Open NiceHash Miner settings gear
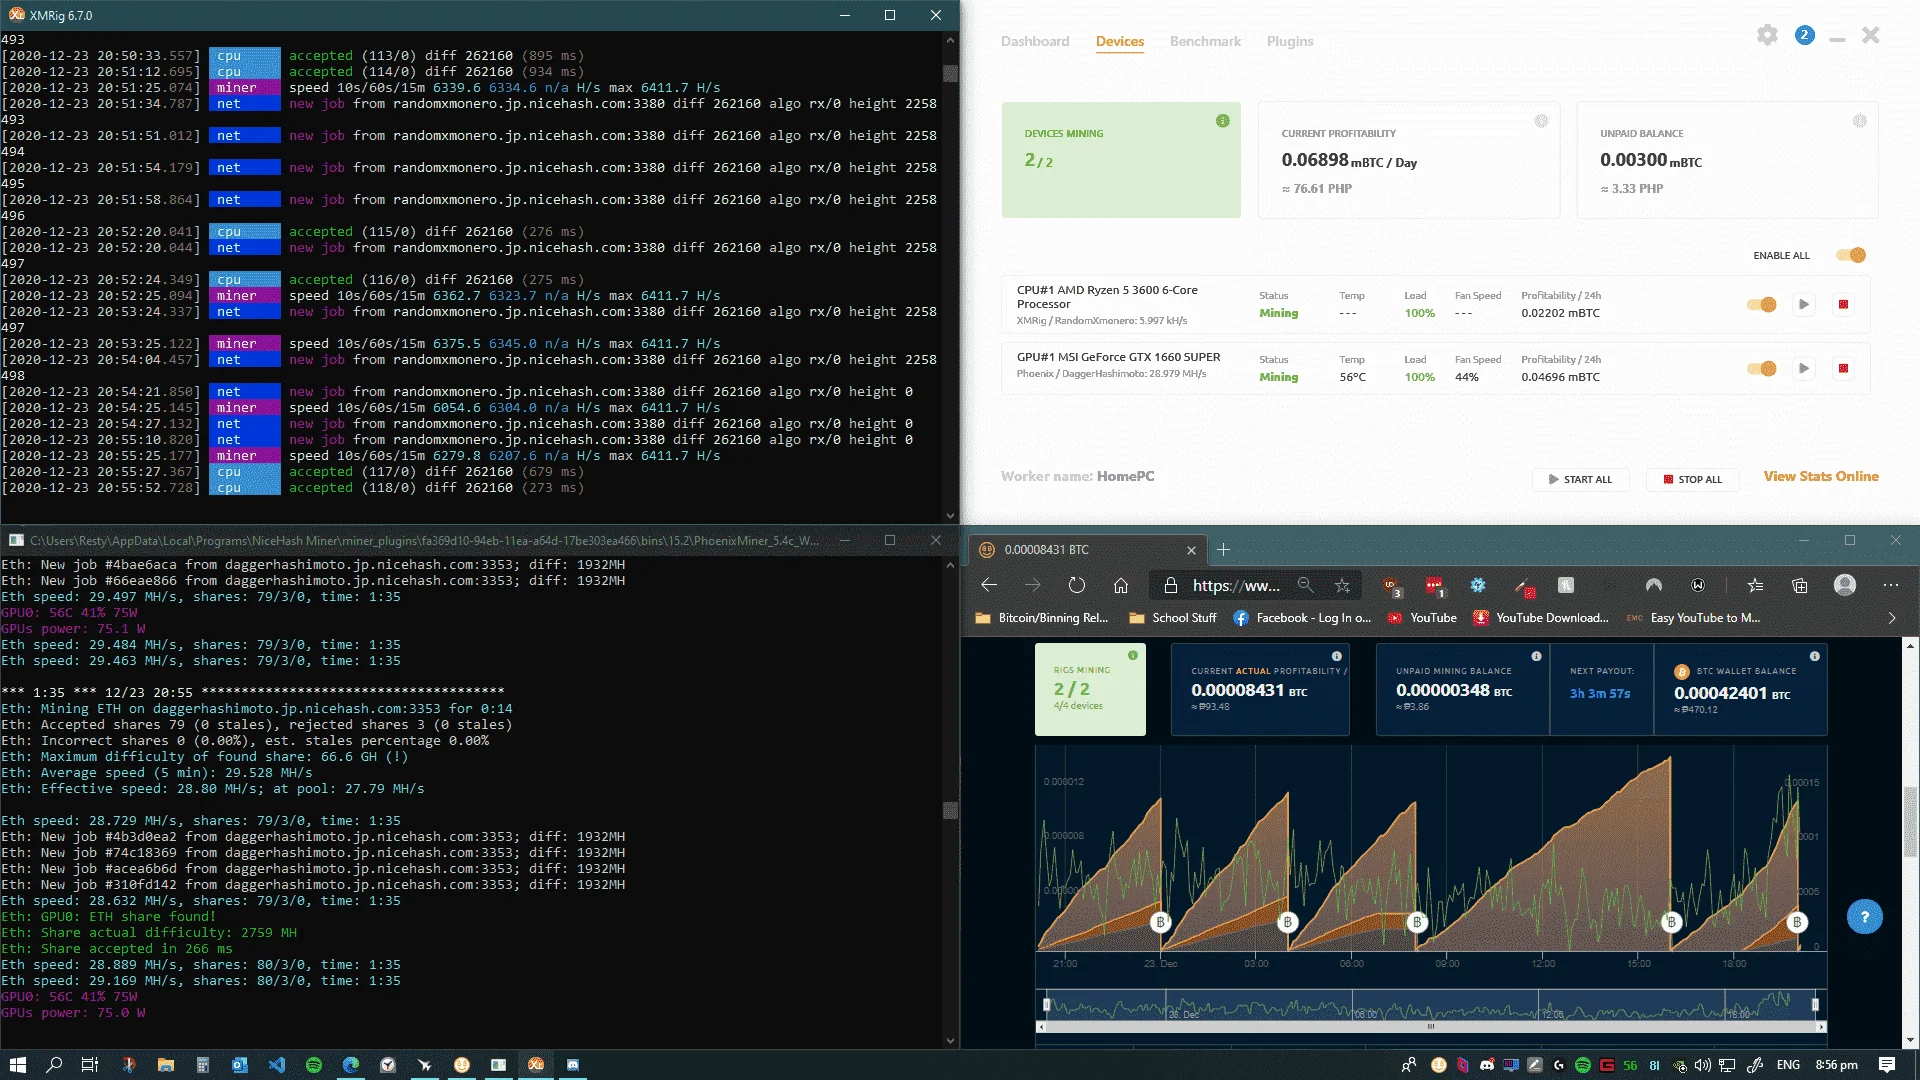The image size is (1920, 1080). [x=1767, y=36]
